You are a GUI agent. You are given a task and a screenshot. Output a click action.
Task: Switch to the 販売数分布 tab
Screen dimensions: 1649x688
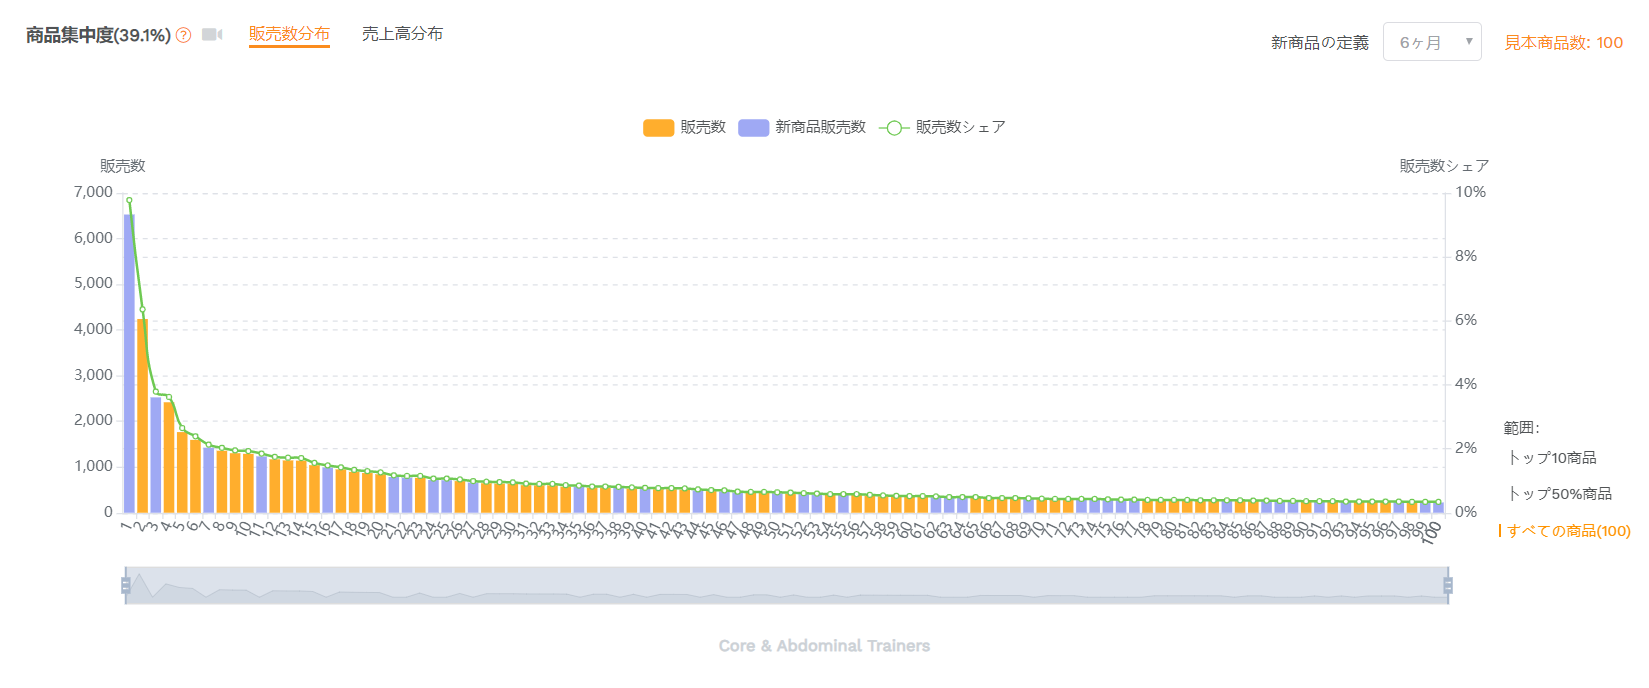(289, 34)
